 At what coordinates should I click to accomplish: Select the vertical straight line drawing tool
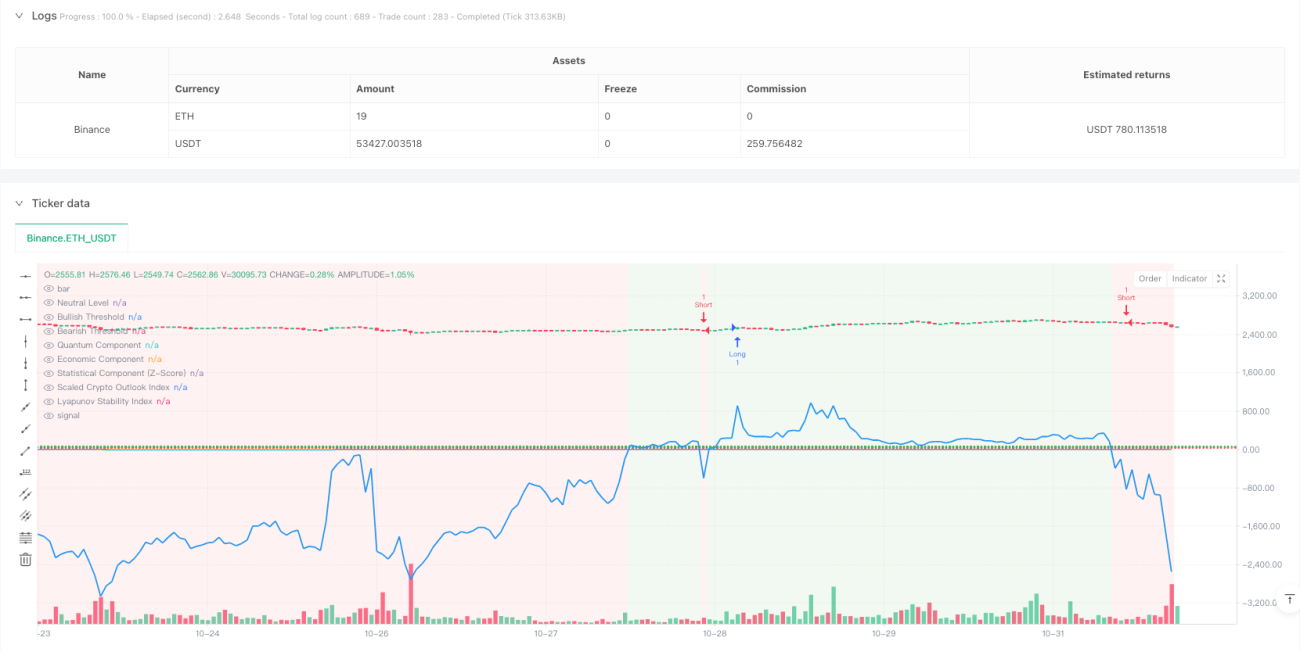tap(25, 341)
